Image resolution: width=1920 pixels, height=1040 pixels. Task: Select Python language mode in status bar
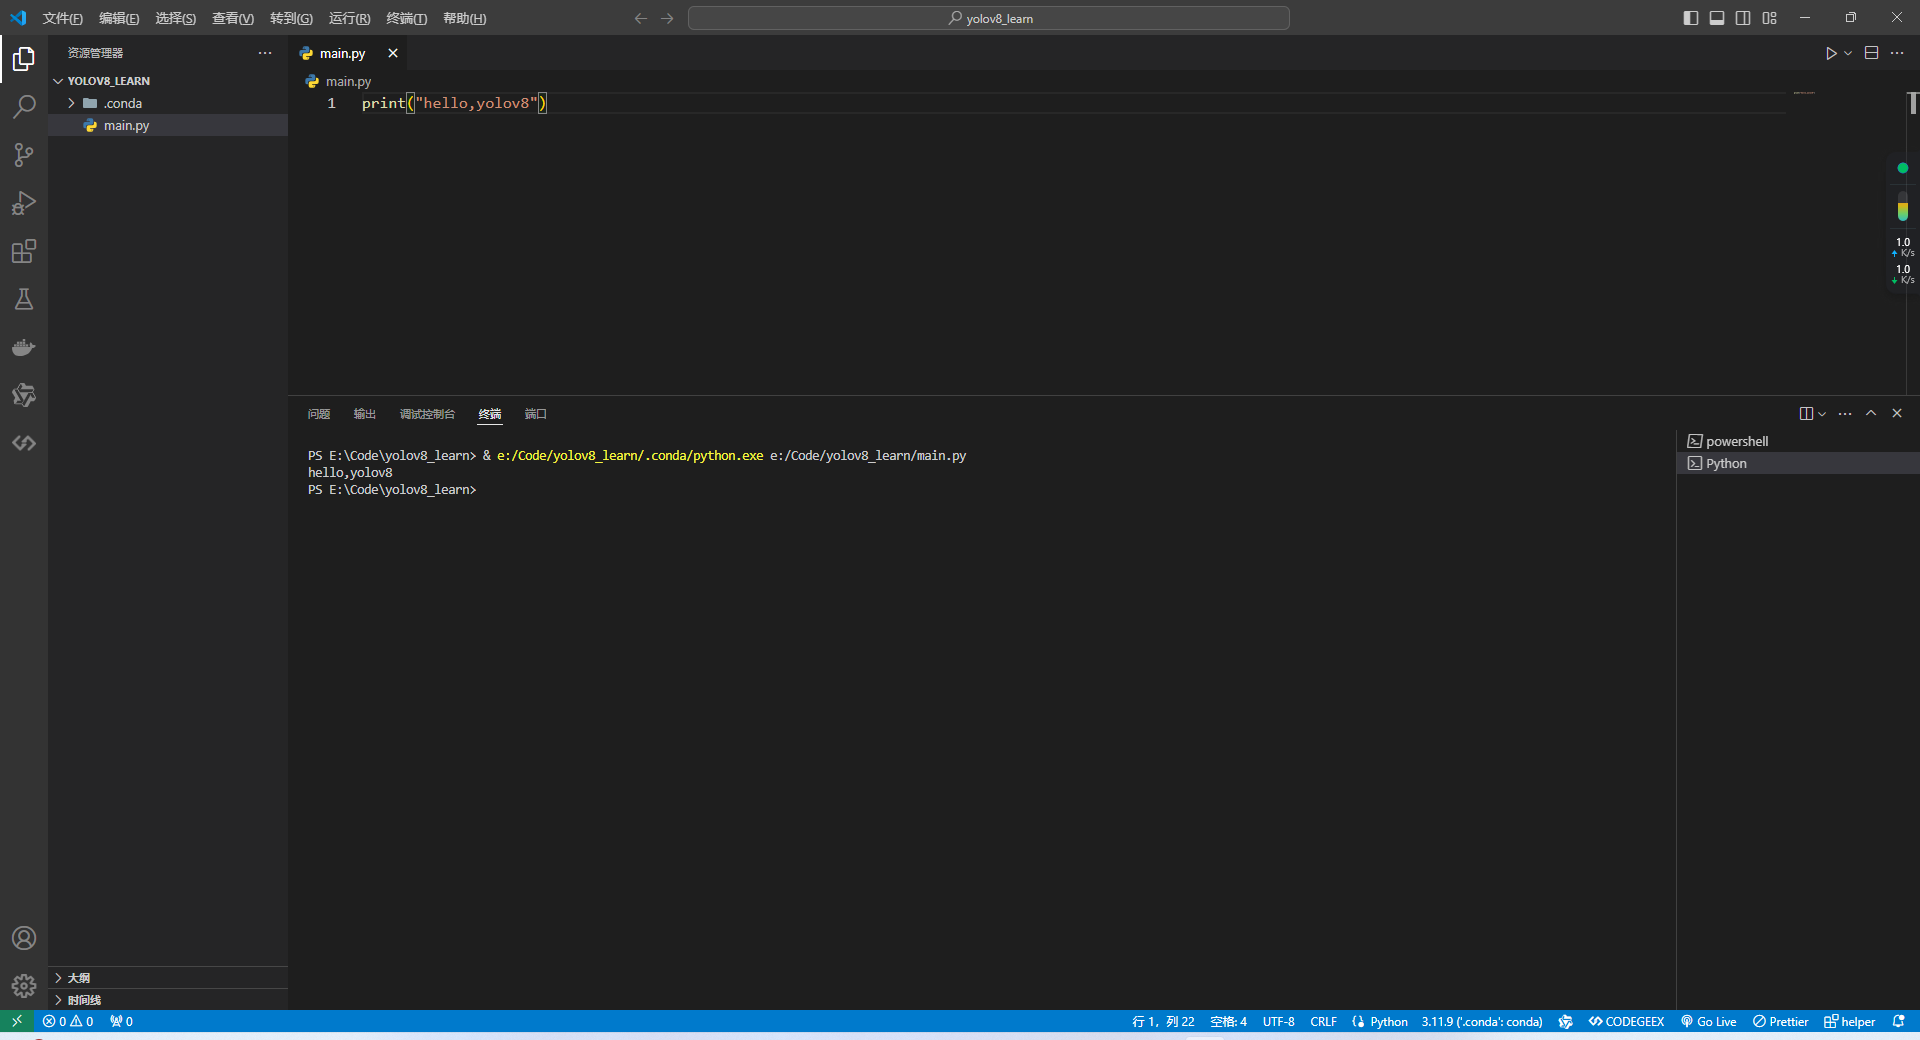pyautogui.click(x=1388, y=1021)
